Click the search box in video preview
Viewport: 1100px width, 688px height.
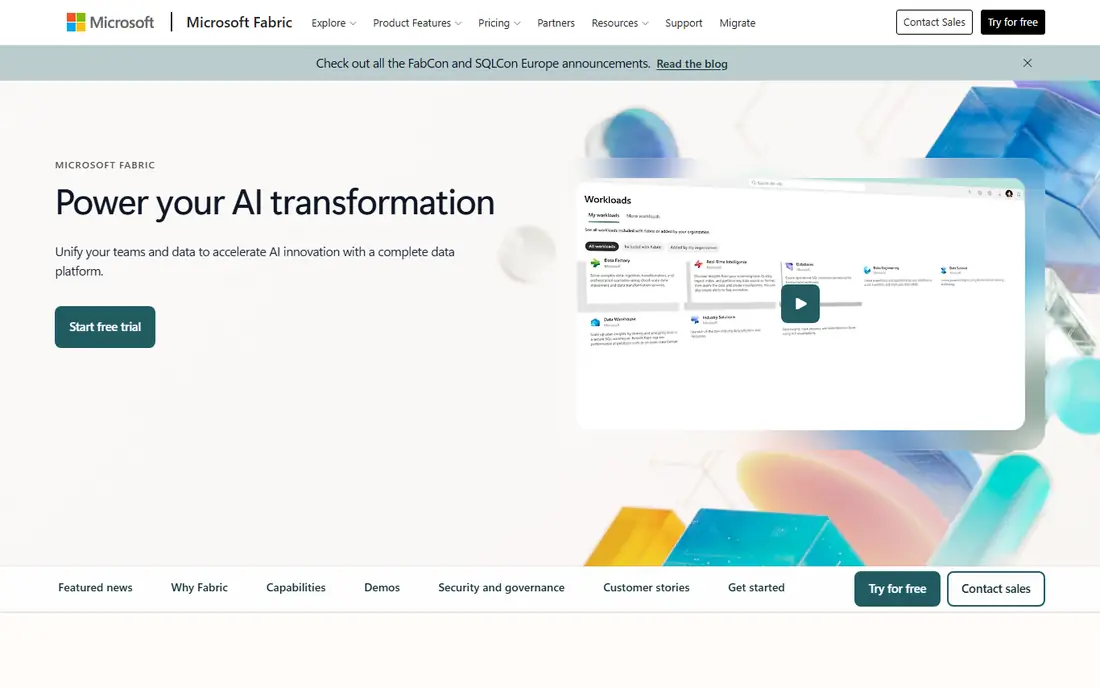point(807,184)
